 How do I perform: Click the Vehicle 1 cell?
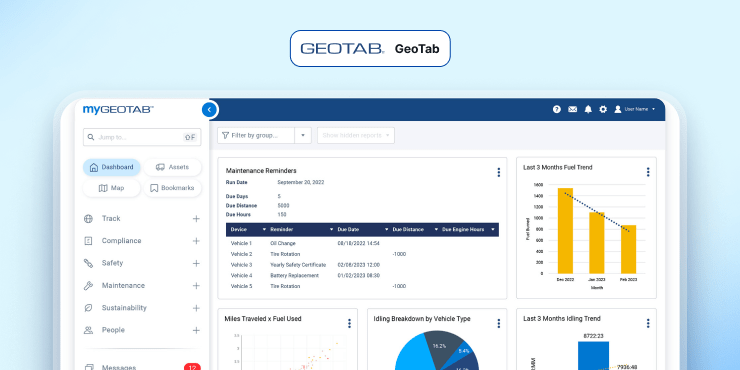[241, 244]
